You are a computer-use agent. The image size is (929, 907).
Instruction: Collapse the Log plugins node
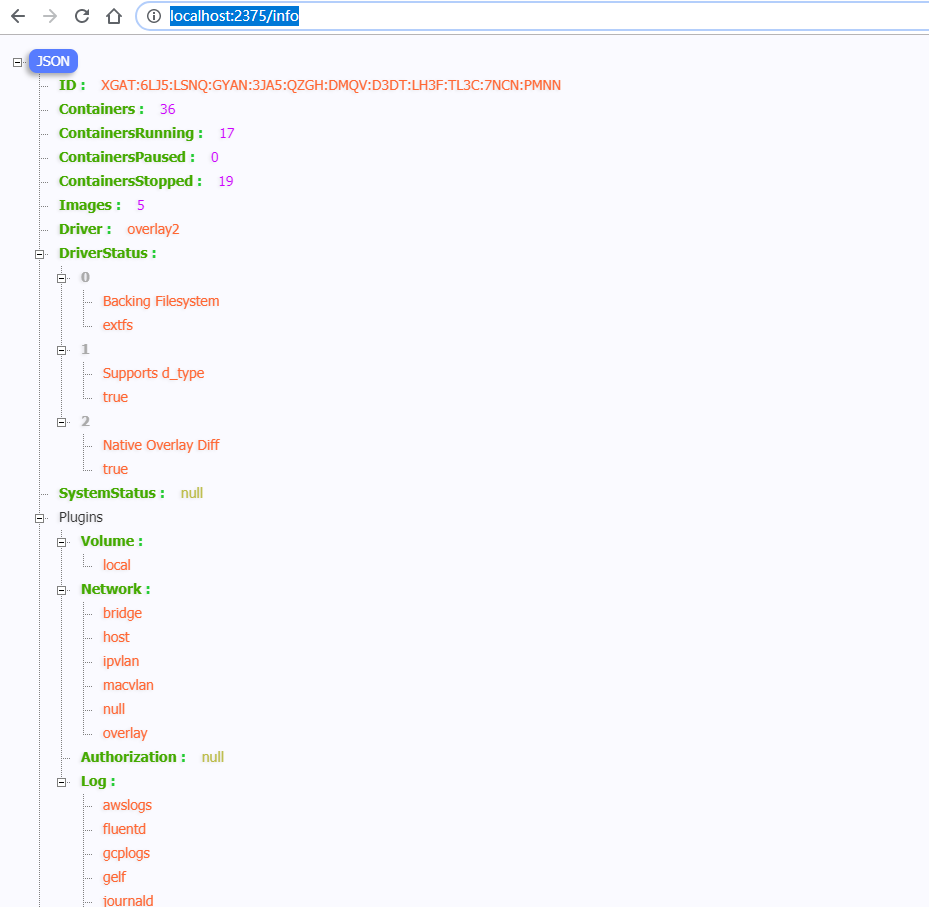point(62,781)
